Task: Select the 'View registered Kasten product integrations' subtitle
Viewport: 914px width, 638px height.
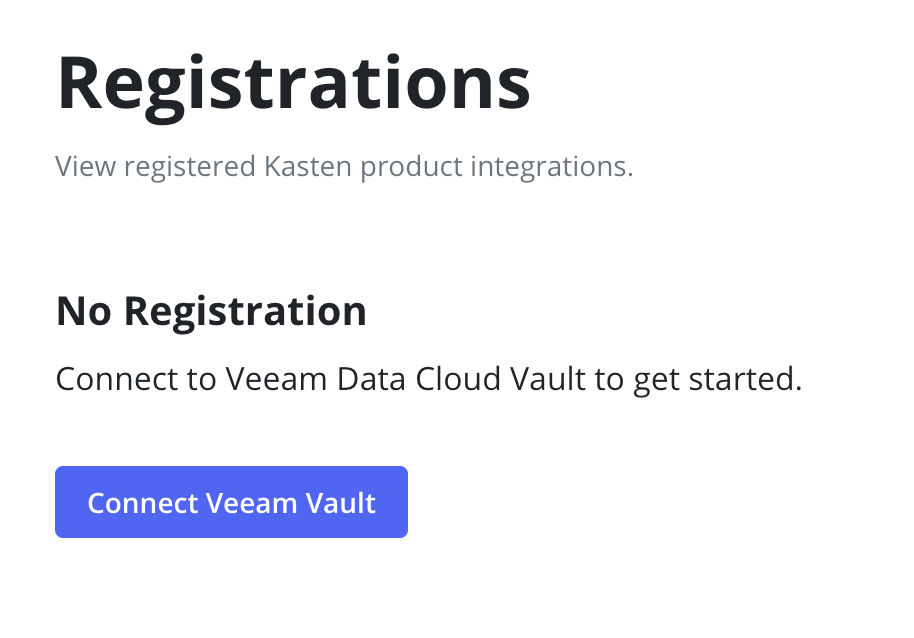Action: 344,166
